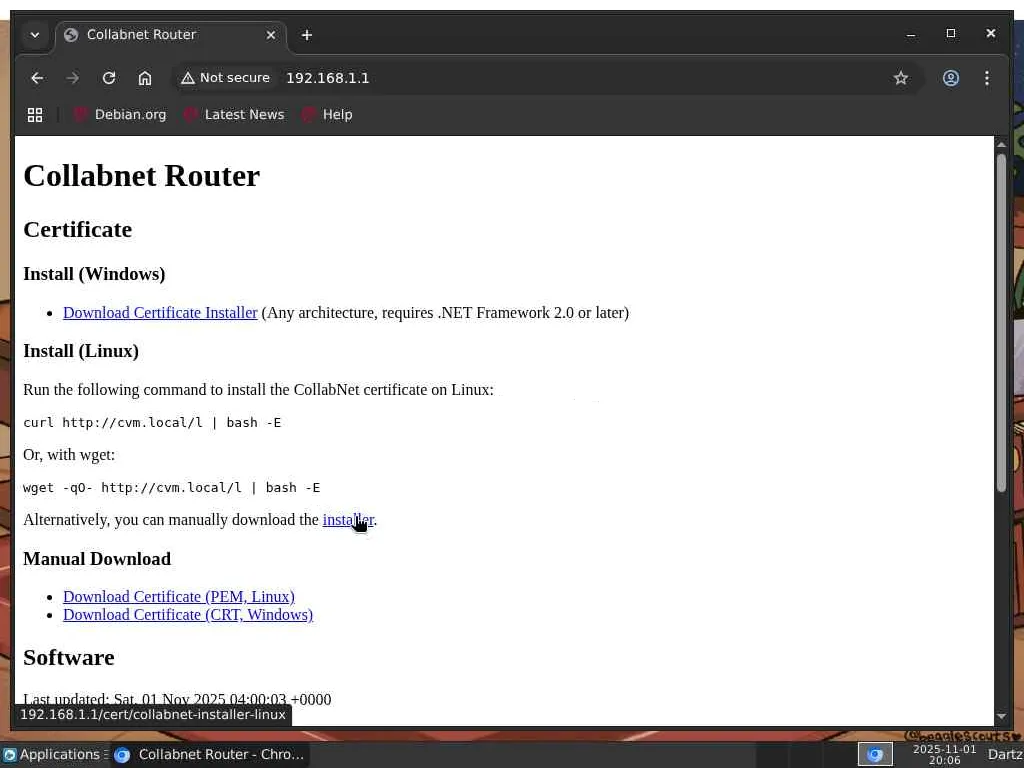Reload the Collabnet Router page

point(109,78)
